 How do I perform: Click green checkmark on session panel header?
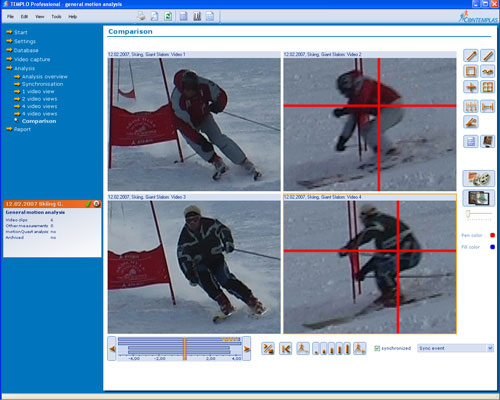tap(88, 204)
